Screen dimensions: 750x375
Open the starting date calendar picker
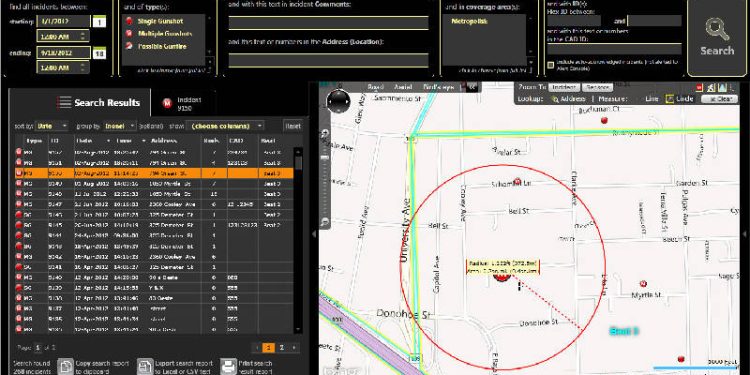[x=99, y=22]
